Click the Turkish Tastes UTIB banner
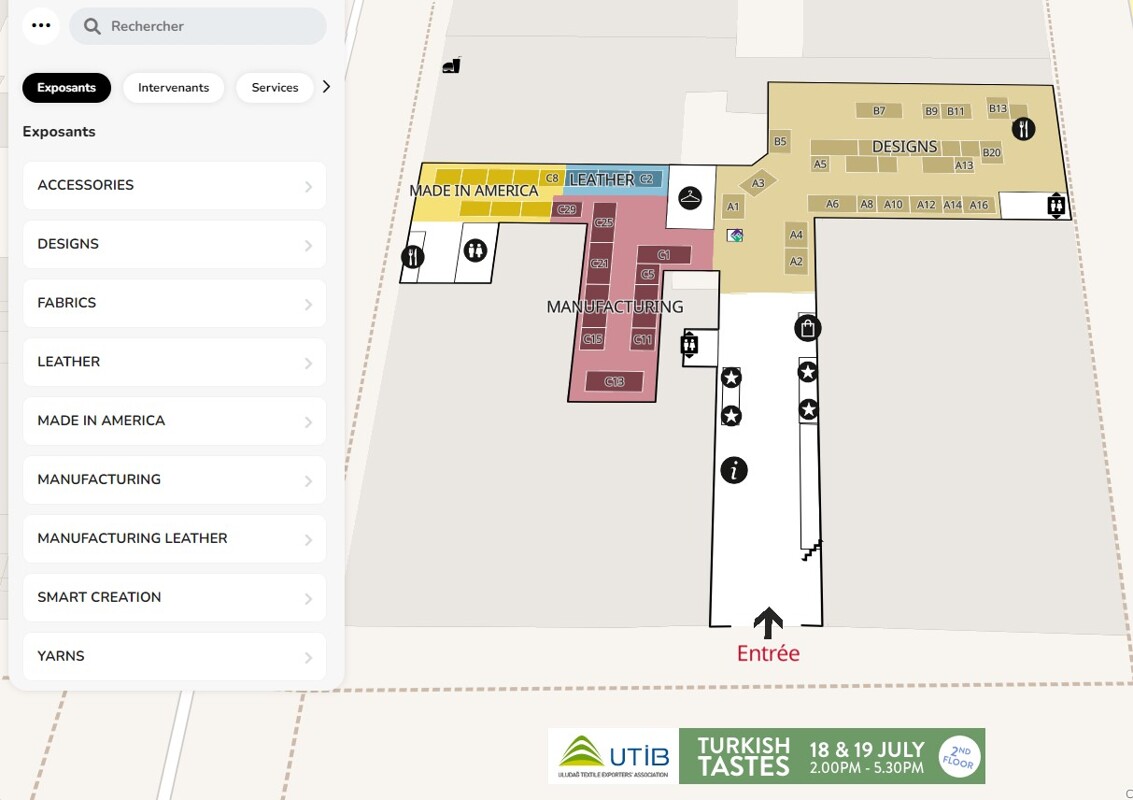 tap(767, 756)
